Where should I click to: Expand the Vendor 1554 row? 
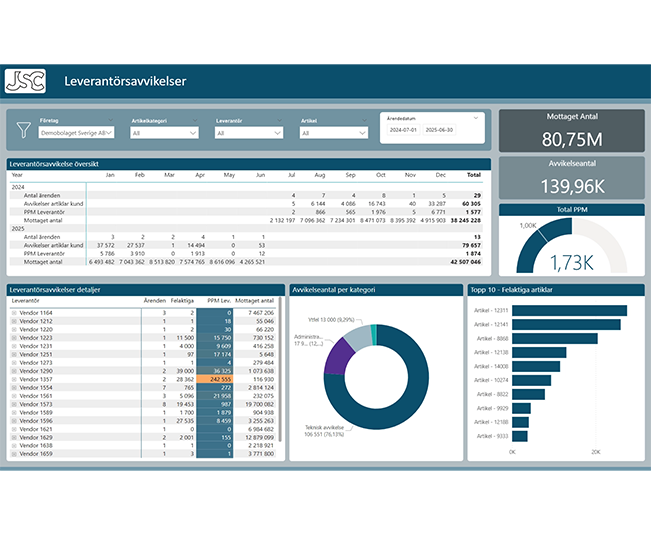coord(14,388)
